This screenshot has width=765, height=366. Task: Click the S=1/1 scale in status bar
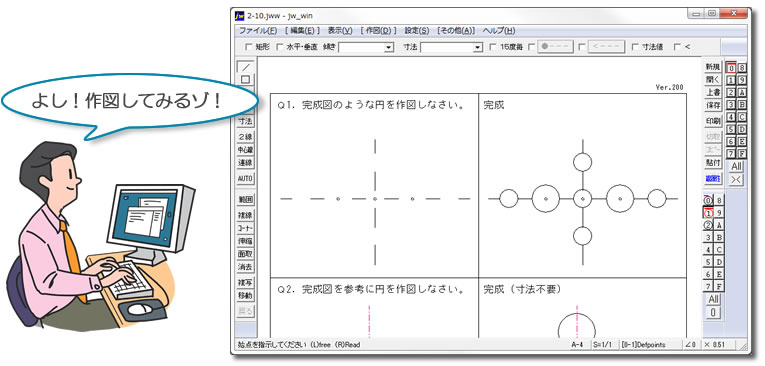pos(604,345)
